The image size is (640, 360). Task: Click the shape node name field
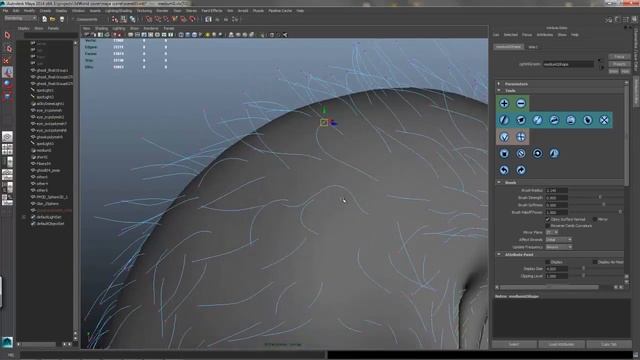click(x=568, y=64)
